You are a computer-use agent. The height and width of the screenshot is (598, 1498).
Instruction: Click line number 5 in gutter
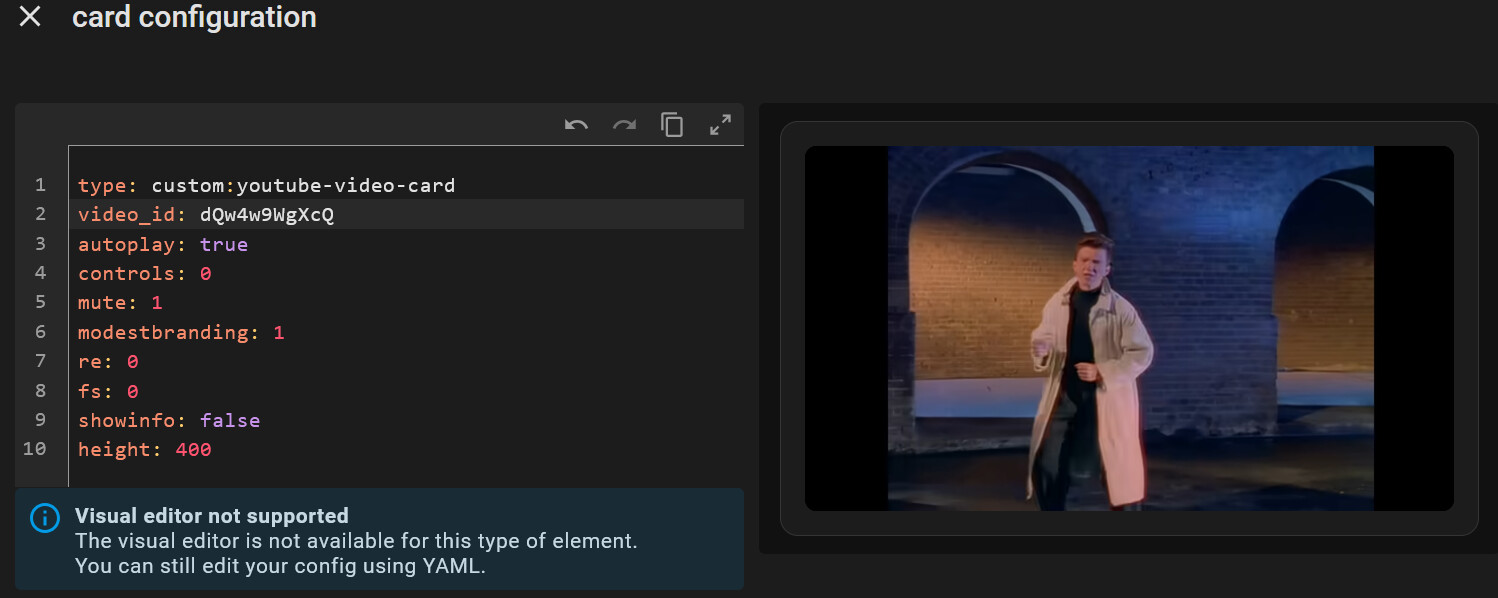[40, 302]
